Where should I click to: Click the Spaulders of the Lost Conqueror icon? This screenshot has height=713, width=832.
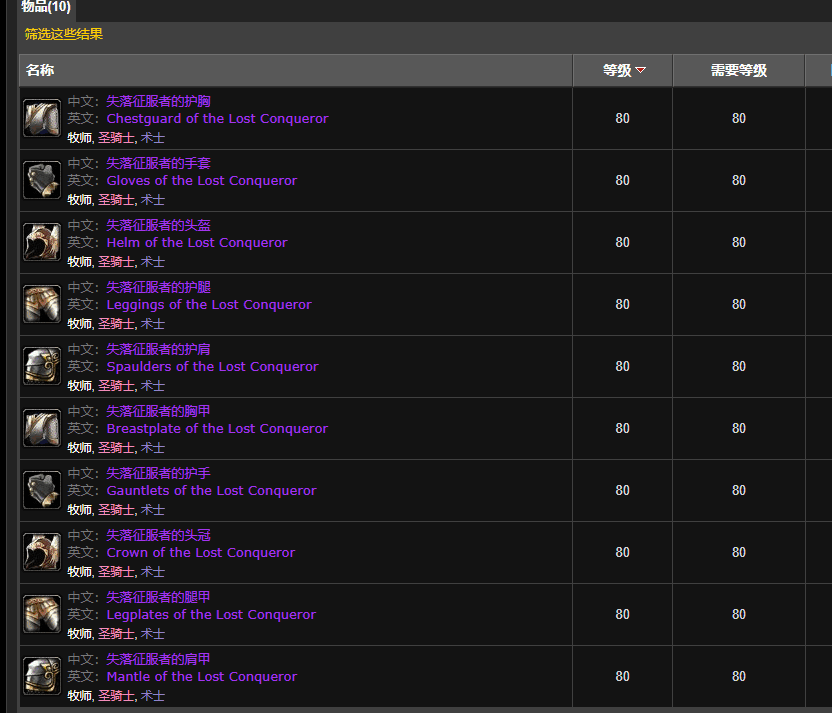(42, 366)
